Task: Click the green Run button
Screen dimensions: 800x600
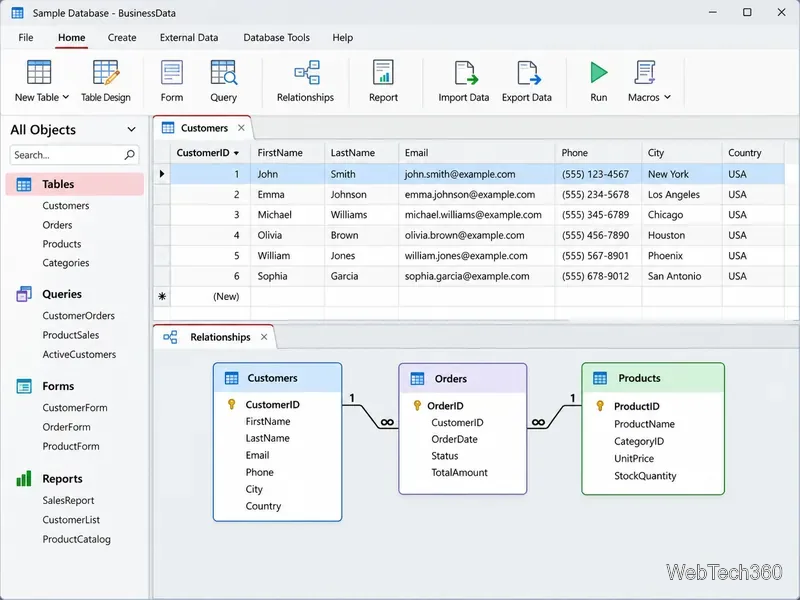Action: tap(598, 72)
